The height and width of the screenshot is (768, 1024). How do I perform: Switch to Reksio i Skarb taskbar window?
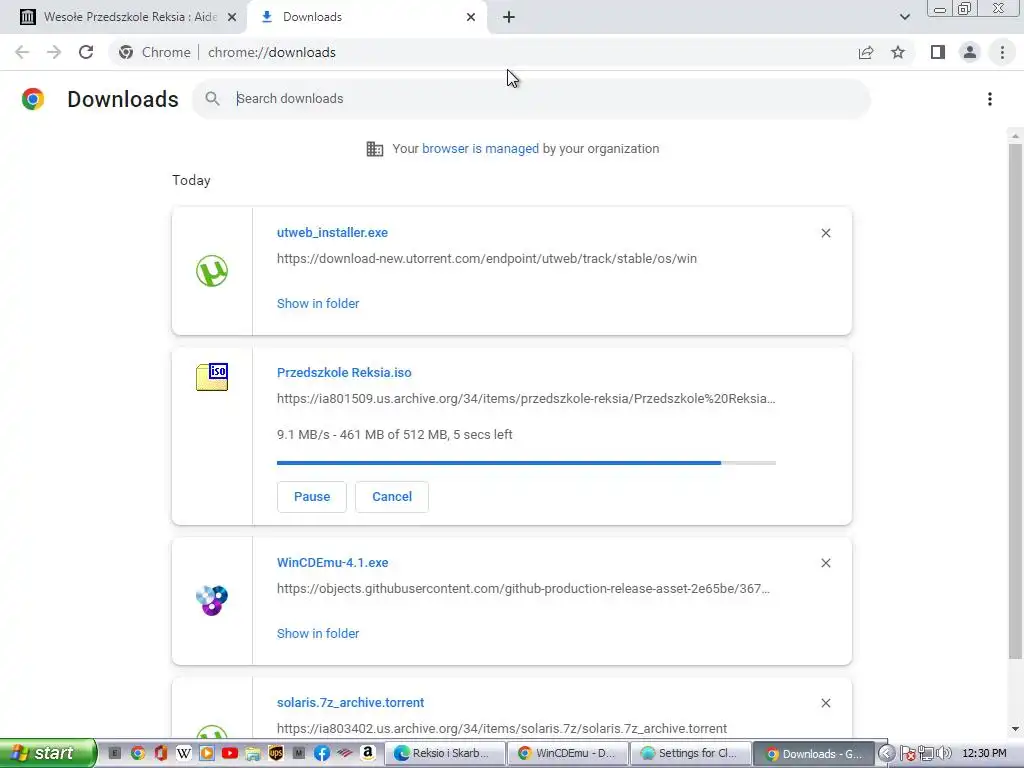pyautogui.click(x=445, y=754)
